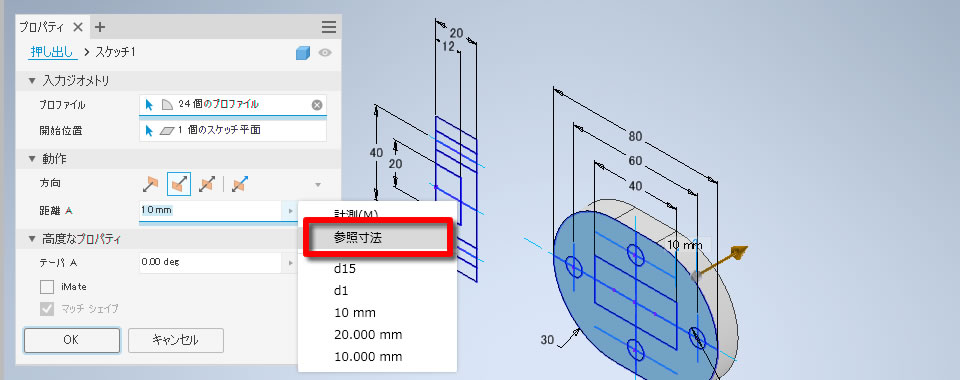Select the default direction icon

pyautogui.click(x=150, y=184)
